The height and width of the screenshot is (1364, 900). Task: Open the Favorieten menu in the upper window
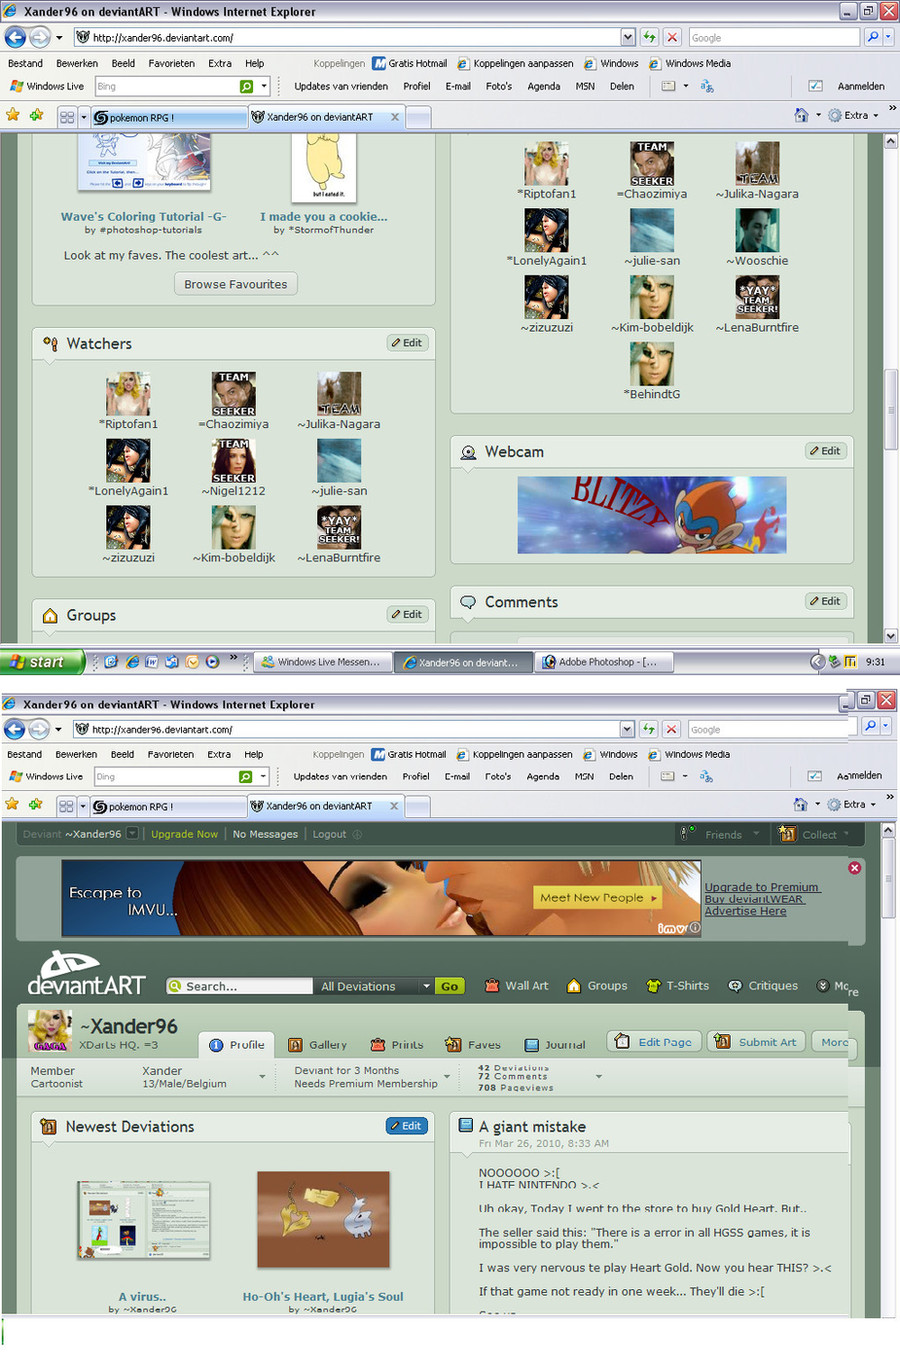tap(172, 63)
